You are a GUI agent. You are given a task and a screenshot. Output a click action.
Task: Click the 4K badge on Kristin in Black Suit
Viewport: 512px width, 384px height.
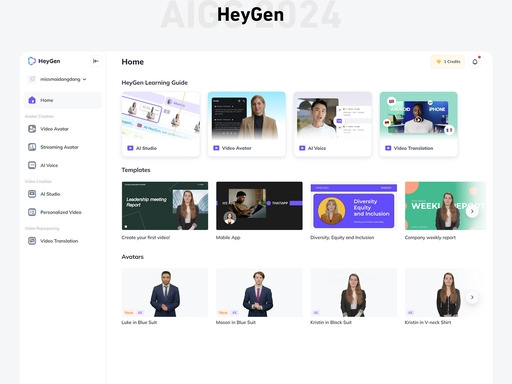click(x=316, y=313)
